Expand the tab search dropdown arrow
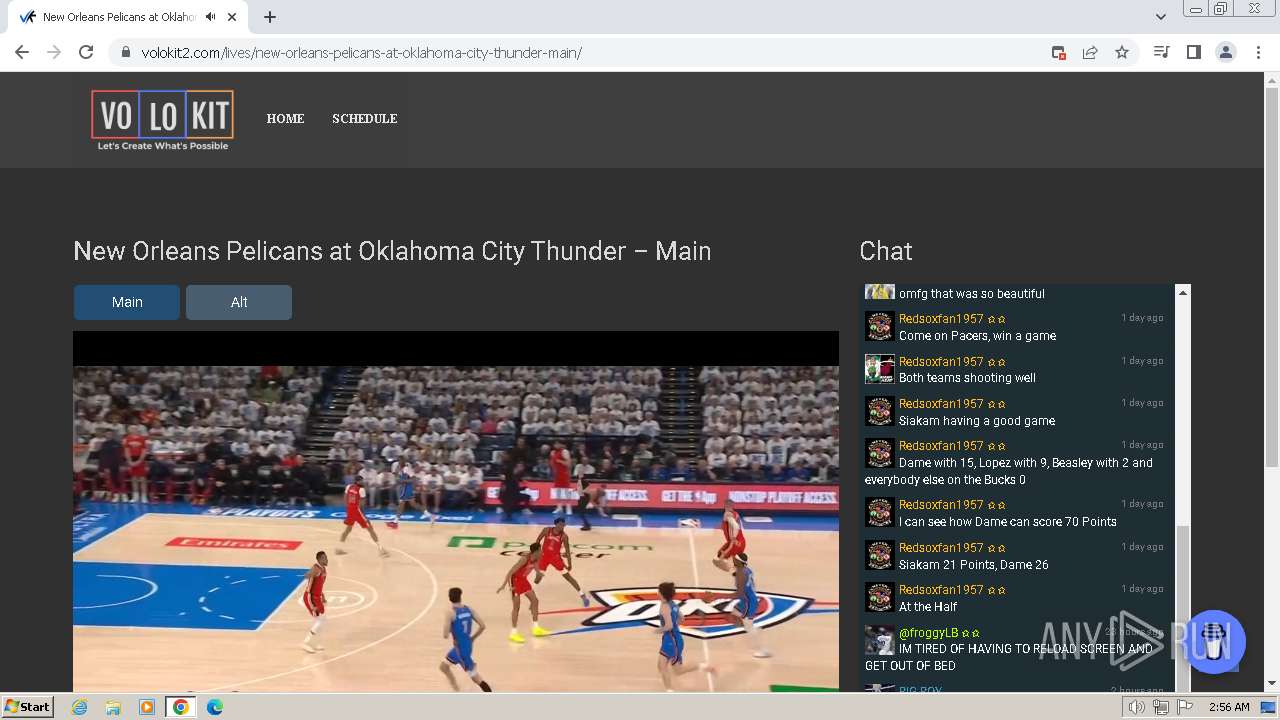Image resolution: width=1280 pixels, height=720 pixels. (1160, 17)
